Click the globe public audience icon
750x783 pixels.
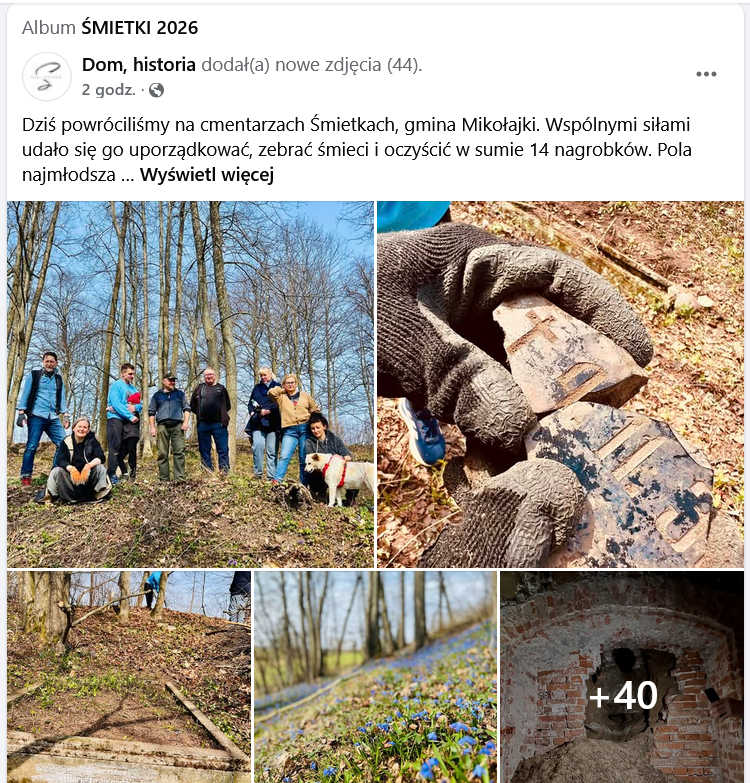(156, 90)
